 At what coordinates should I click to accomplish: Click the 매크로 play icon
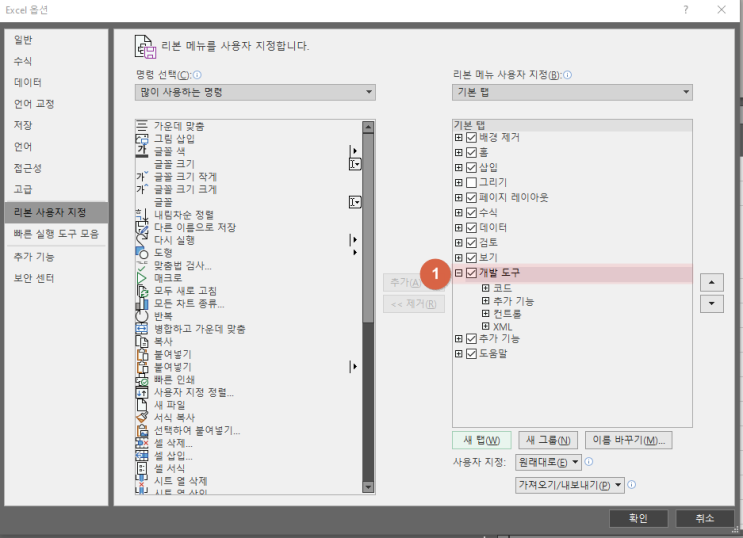(x=142, y=278)
